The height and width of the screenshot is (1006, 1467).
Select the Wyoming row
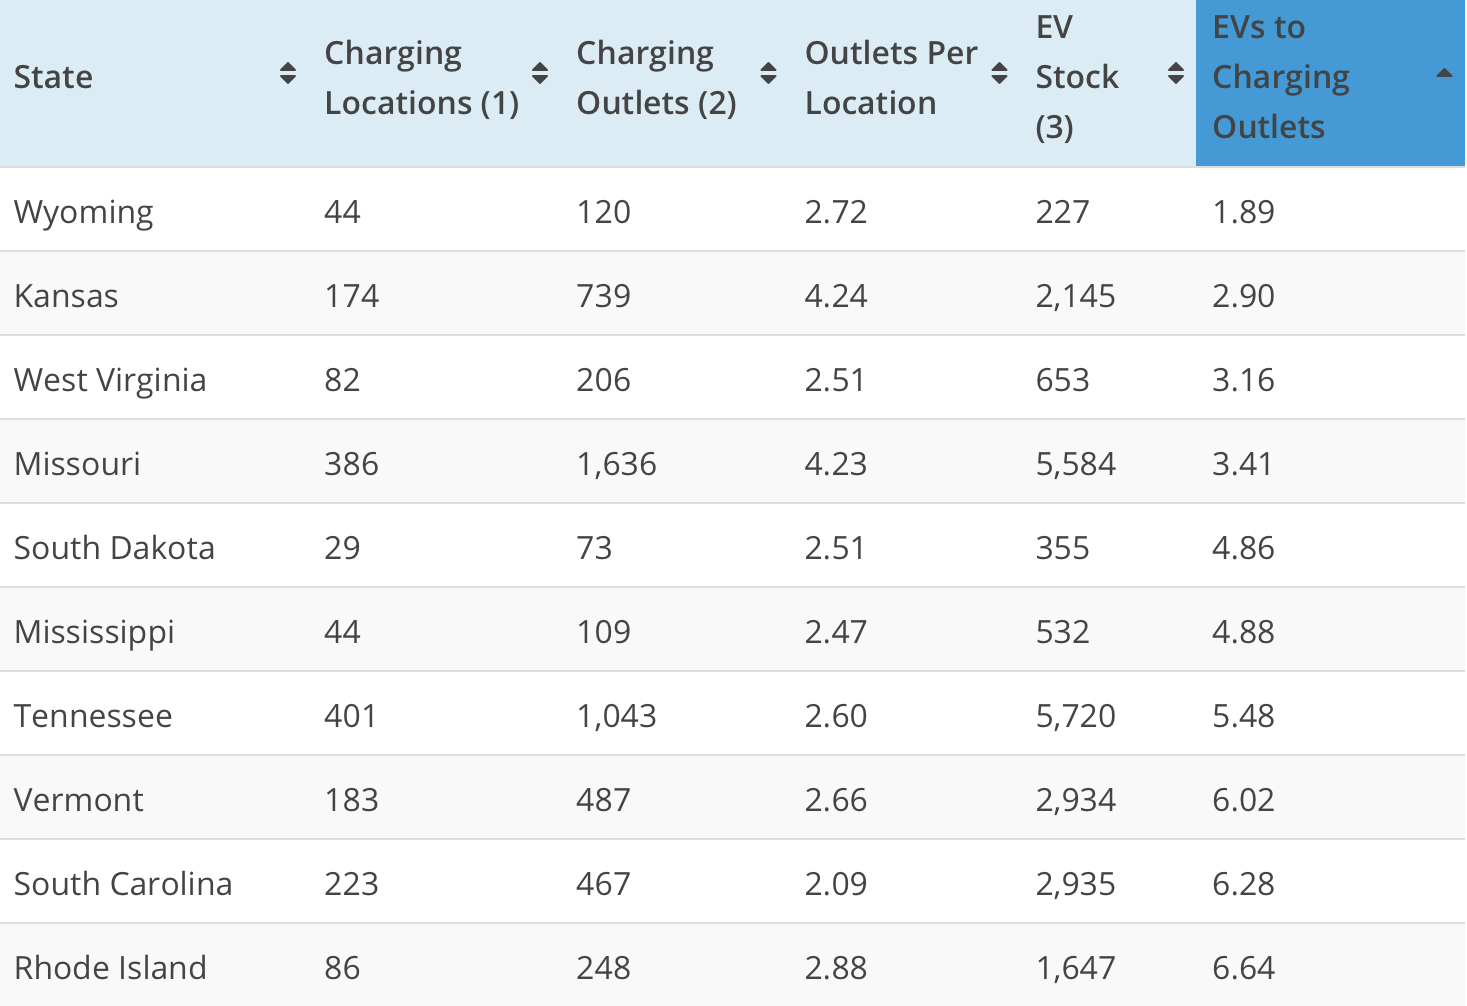pos(732,209)
